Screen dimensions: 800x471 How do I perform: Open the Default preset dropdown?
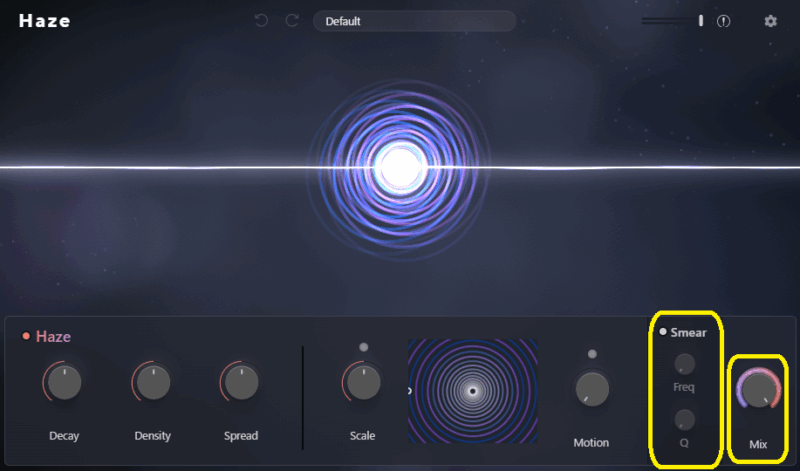(x=414, y=21)
